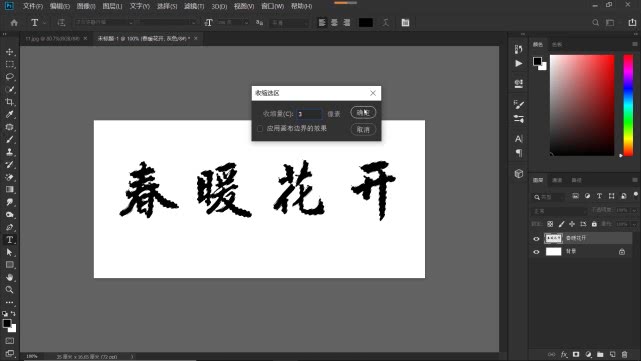The image size is (641, 361).
Task: Toggle lock position
Action: pyautogui.click(x=572, y=224)
